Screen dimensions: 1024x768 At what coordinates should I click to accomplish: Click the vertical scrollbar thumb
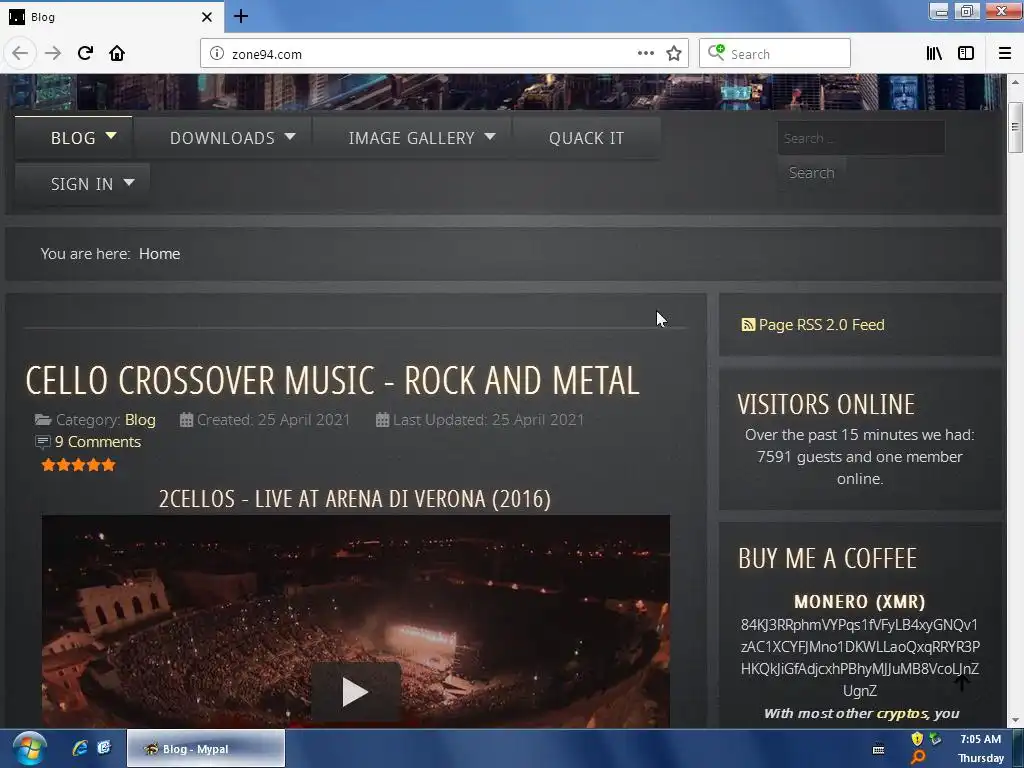(1015, 127)
